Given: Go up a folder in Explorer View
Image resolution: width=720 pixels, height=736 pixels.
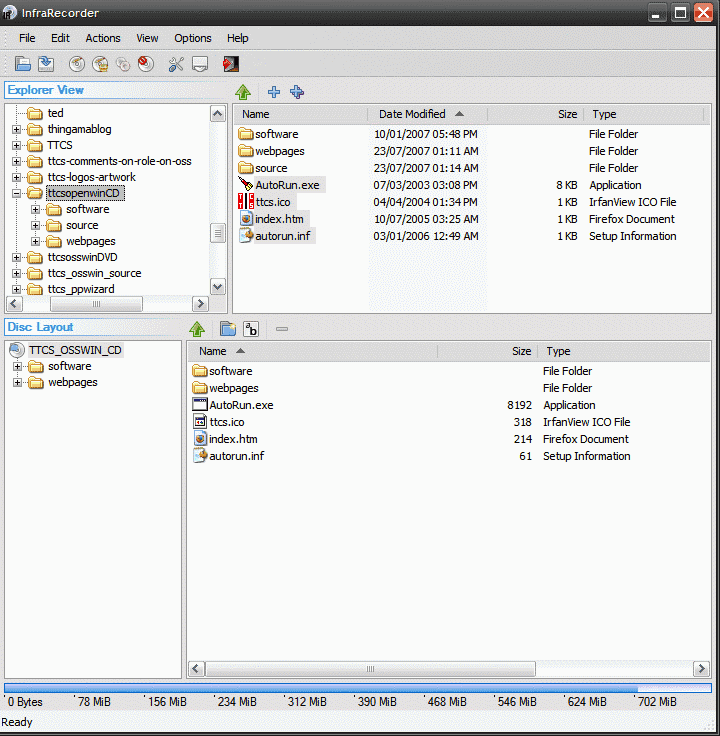Looking at the screenshot, I should click(x=243, y=92).
